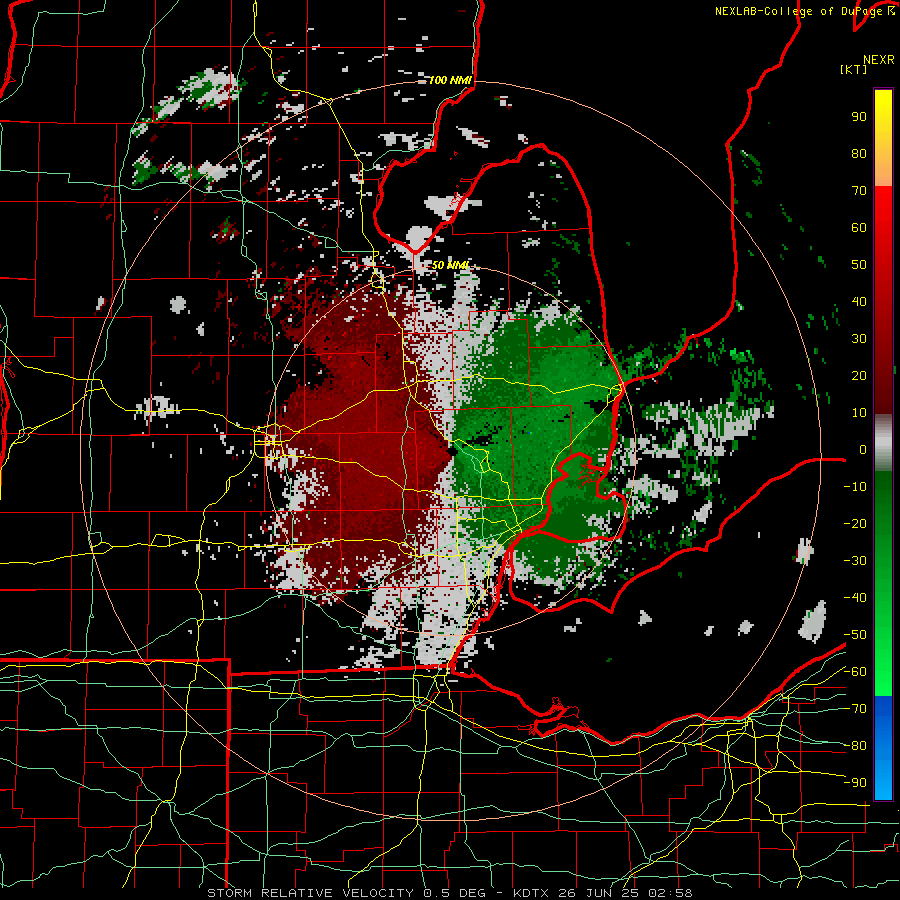Viewport: 900px width, 900px height.
Task: Click the [KT] units label
Action: pos(854,69)
